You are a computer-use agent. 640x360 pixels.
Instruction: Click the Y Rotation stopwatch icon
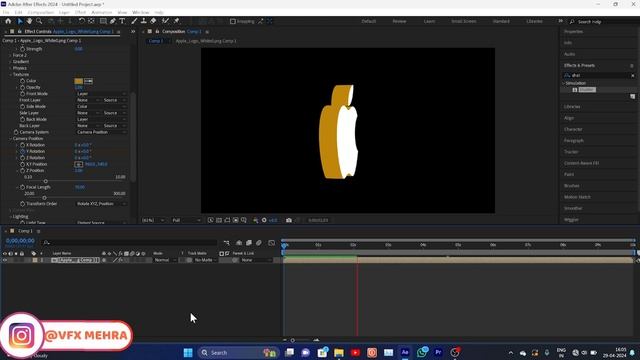point(22,151)
